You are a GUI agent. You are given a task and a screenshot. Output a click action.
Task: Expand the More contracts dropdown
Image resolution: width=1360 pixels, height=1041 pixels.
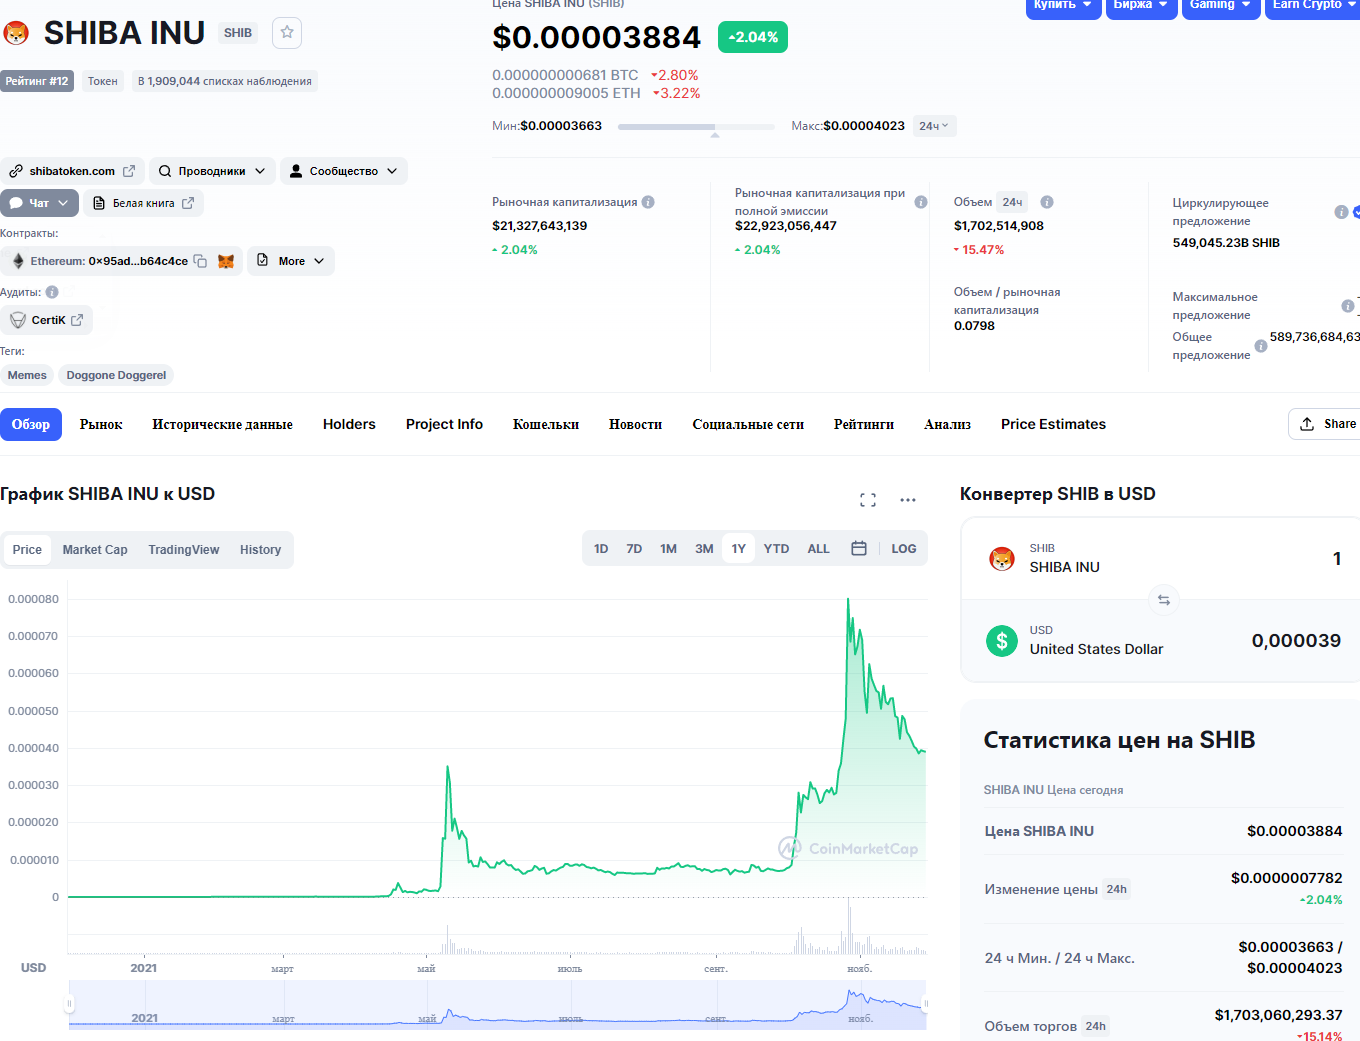point(291,261)
